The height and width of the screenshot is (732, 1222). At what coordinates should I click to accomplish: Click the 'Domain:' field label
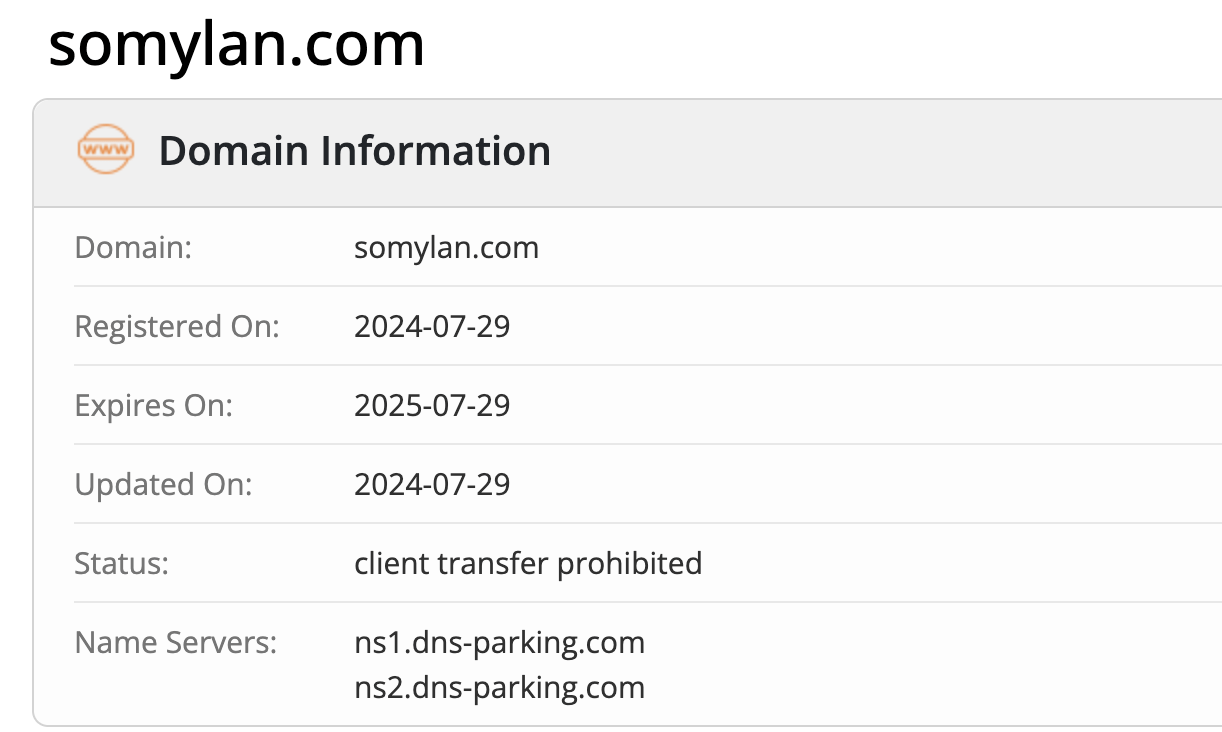click(133, 247)
